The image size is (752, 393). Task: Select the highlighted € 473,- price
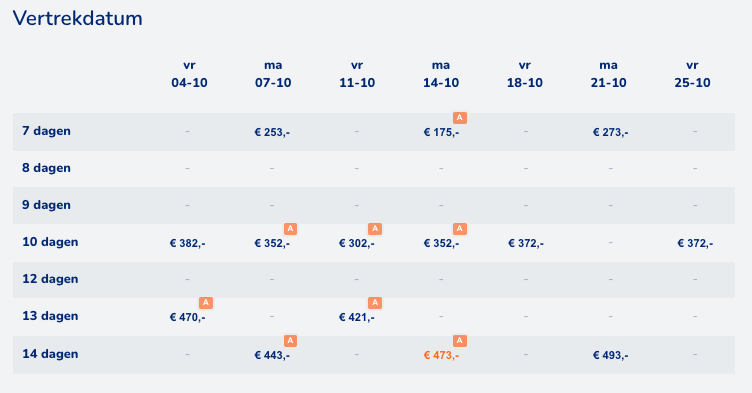coord(441,356)
